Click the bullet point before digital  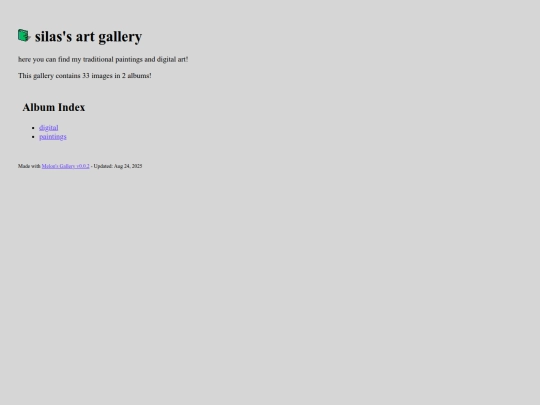point(33,128)
